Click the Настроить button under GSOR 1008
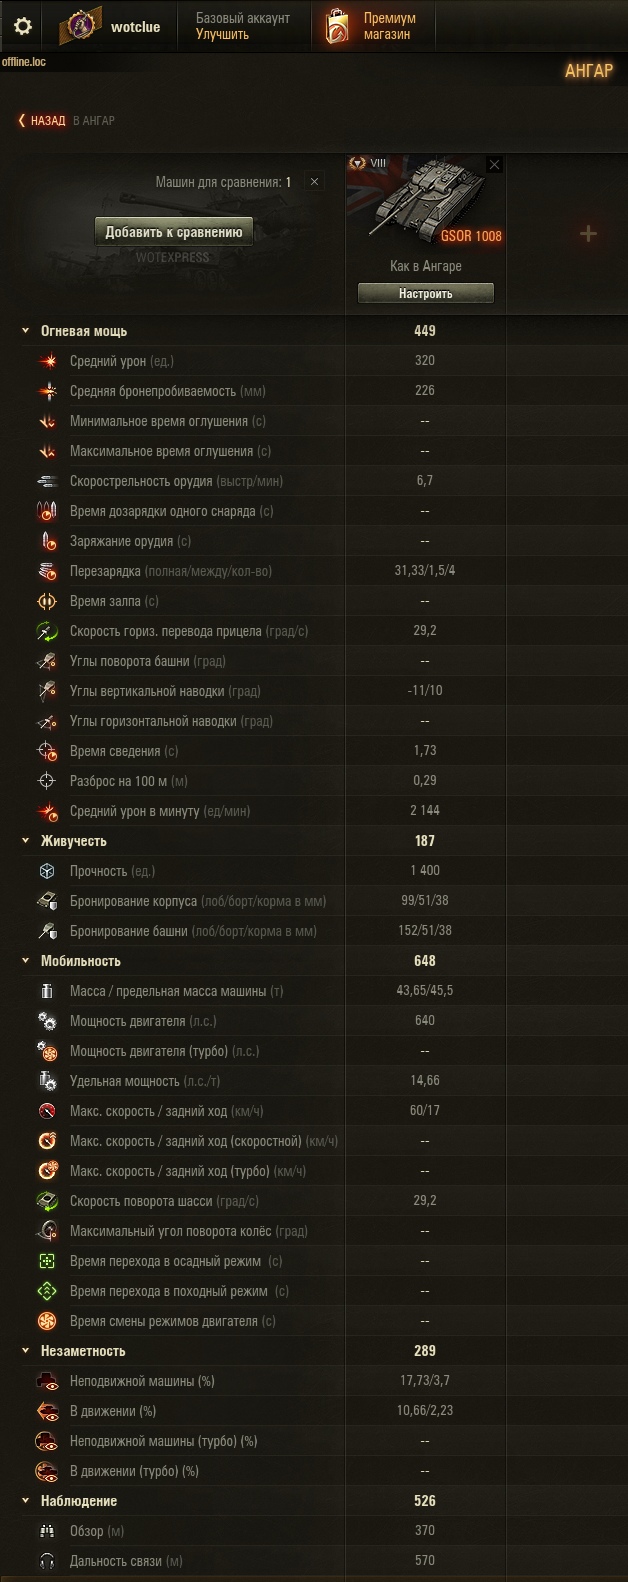The width and height of the screenshot is (628, 1582). [426, 294]
